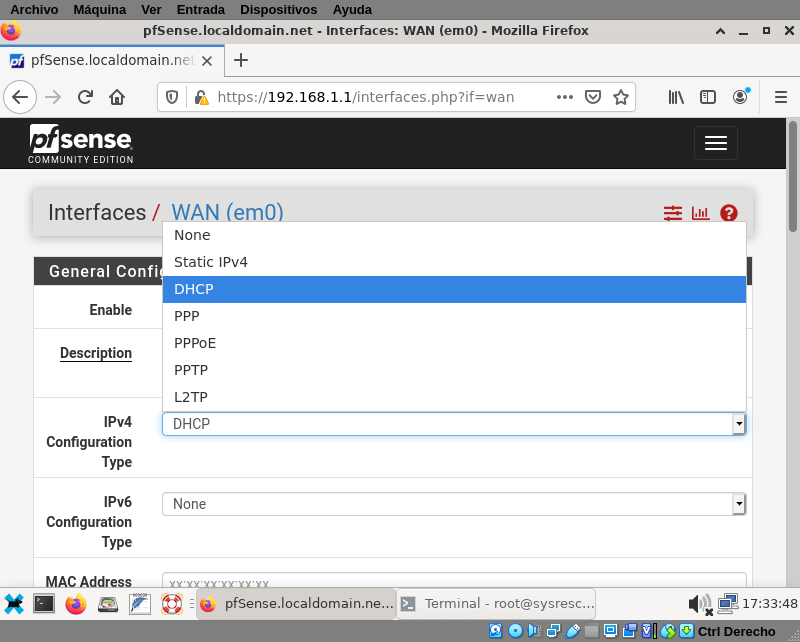
Task: Choose L2TP option
Action: [454, 398]
